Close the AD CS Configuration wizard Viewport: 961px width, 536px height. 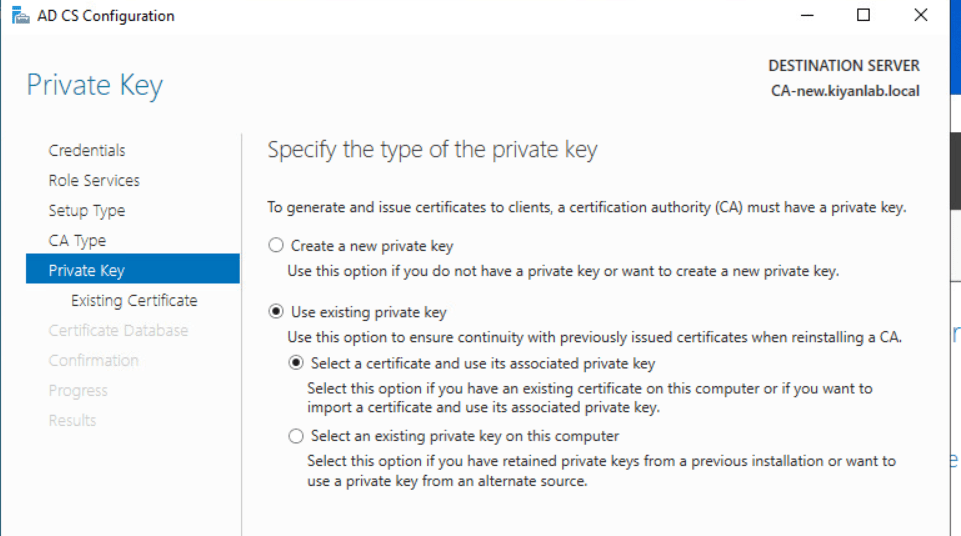pos(921,15)
